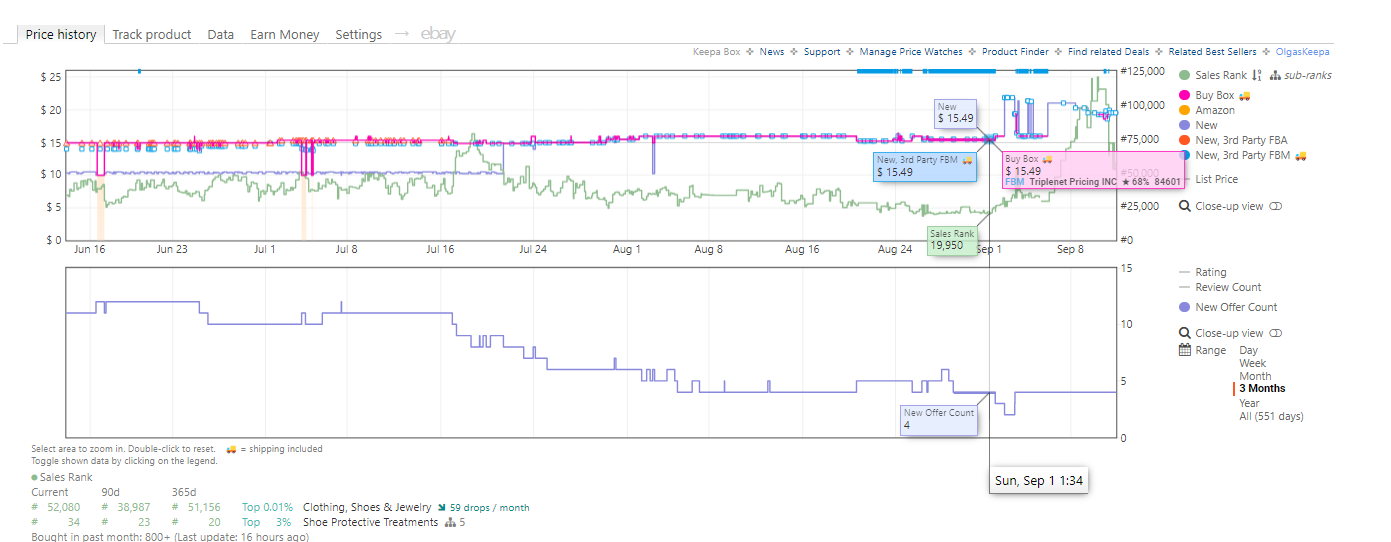The width and height of the screenshot is (1391, 542).
Task: Open the Data tab
Action: pos(221,34)
